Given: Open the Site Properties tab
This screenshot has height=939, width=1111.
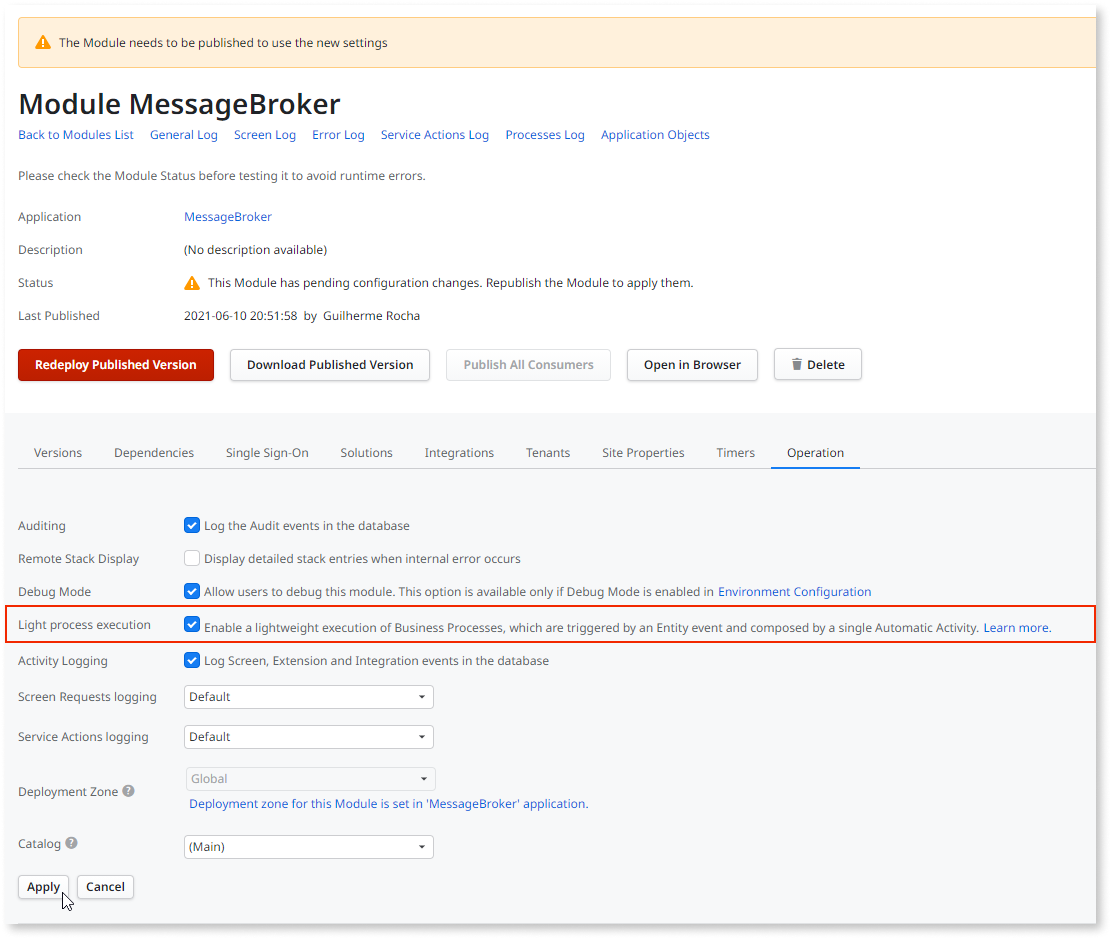Looking at the screenshot, I should (643, 452).
